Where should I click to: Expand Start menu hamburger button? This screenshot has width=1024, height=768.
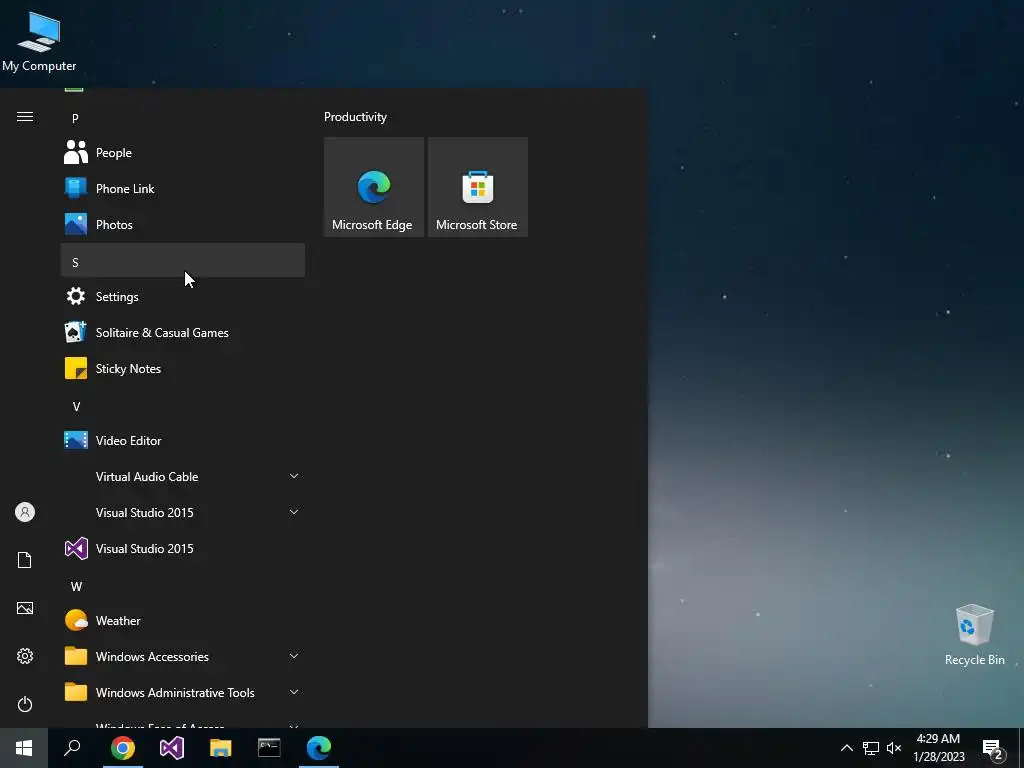25,117
